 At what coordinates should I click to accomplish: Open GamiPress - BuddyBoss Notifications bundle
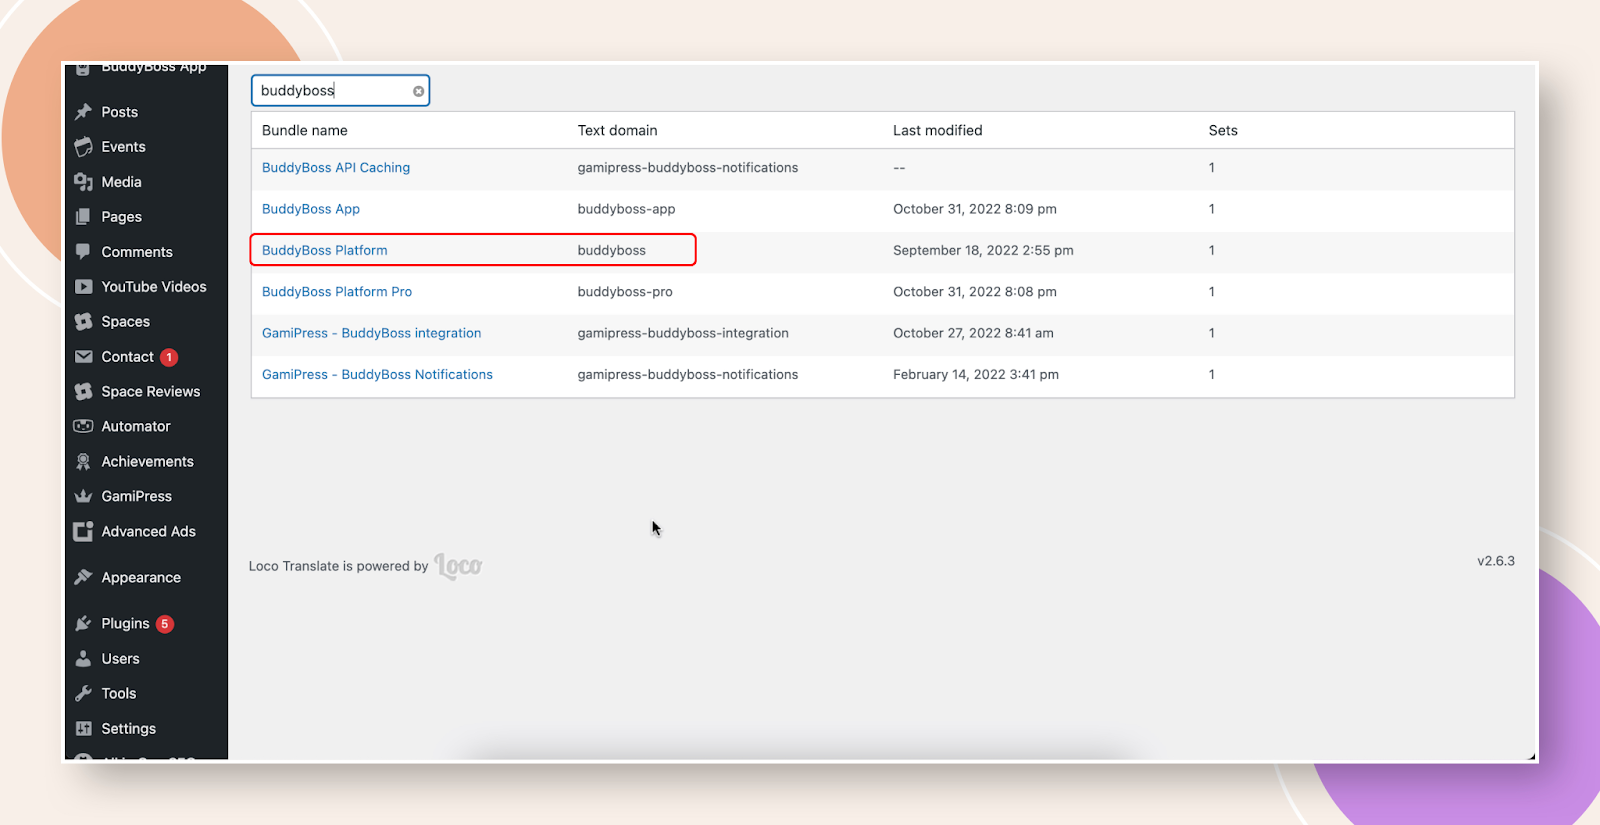pyautogui.click(x=378, y=375)
